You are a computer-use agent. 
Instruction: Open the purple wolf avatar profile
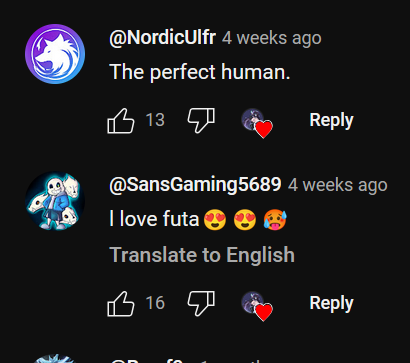point(55,54)
